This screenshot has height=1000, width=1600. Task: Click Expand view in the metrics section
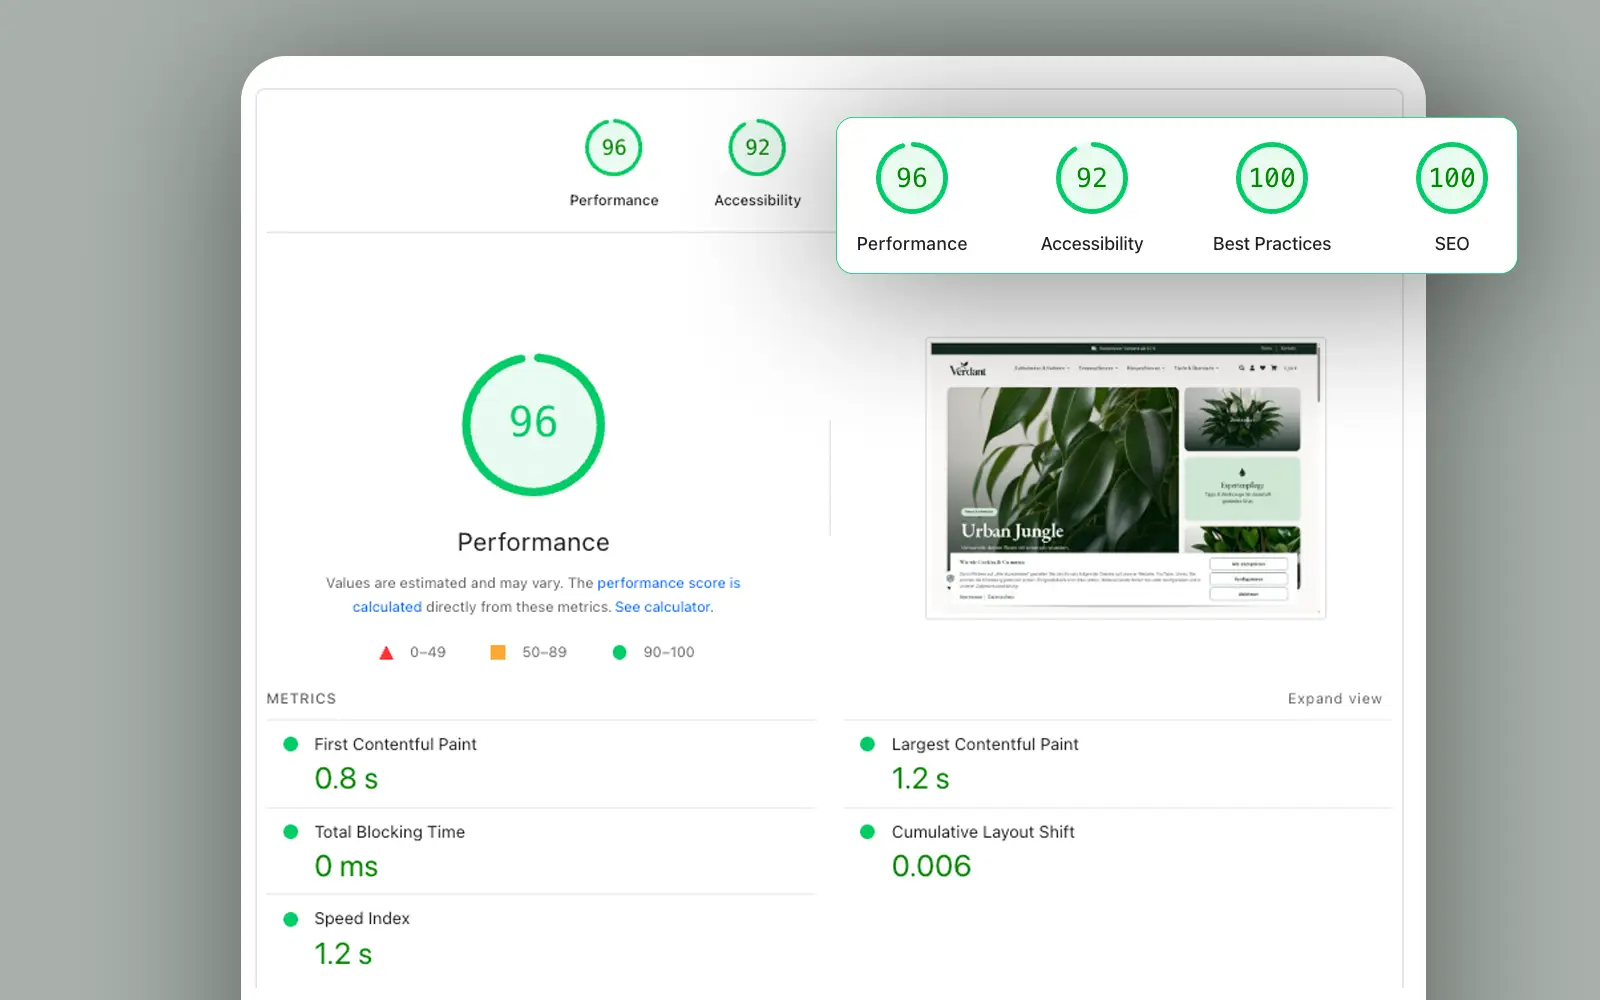click(x=1334, y=699)
